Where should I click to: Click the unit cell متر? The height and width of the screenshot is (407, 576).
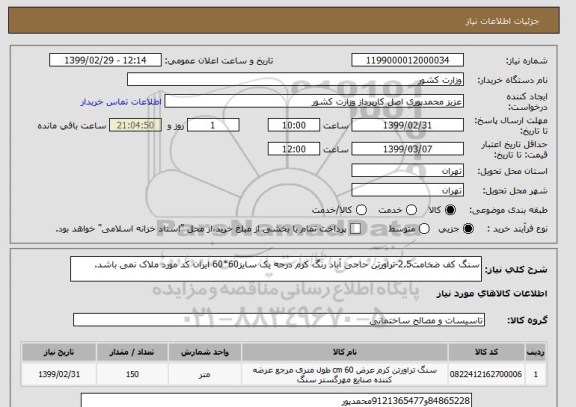coord(205,374)
